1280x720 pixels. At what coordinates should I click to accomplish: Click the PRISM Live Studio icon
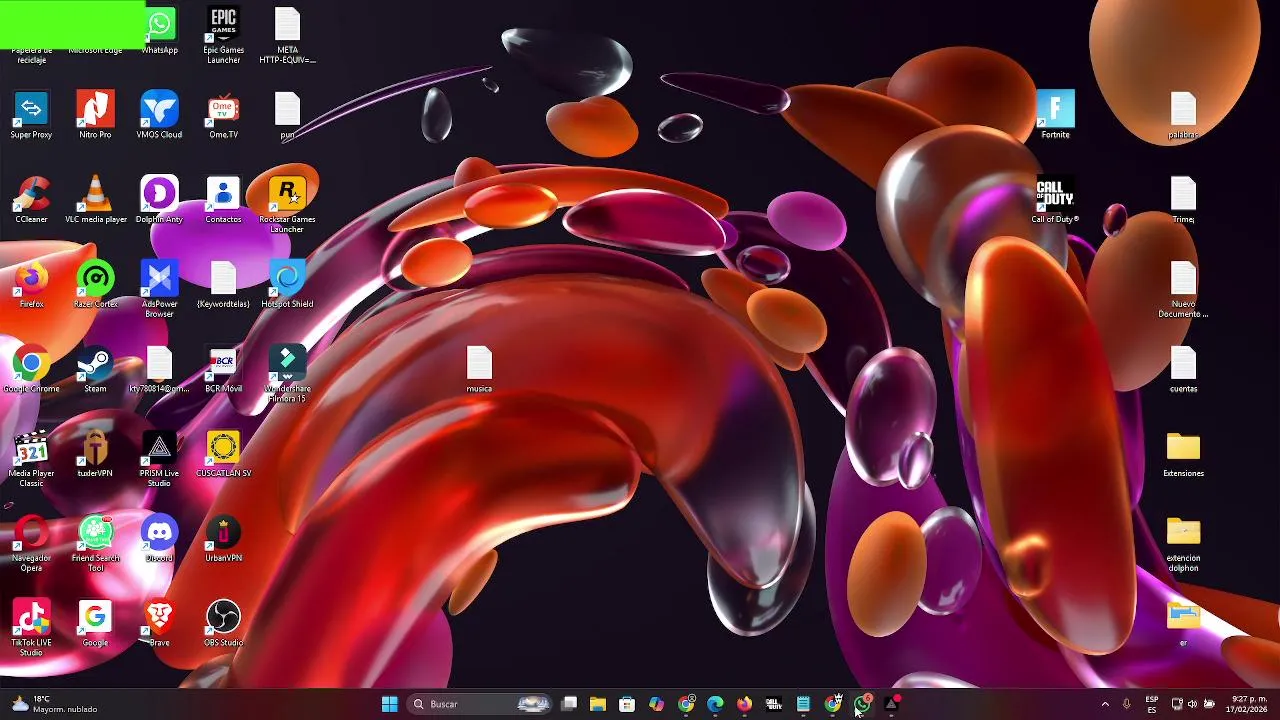[159, 459]
